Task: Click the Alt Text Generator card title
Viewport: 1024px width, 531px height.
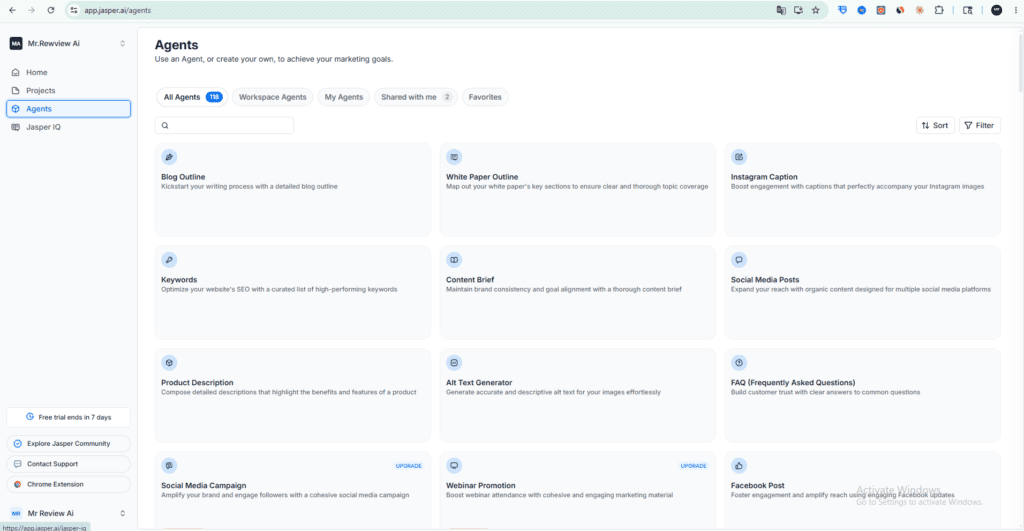Action: point(479,383)
